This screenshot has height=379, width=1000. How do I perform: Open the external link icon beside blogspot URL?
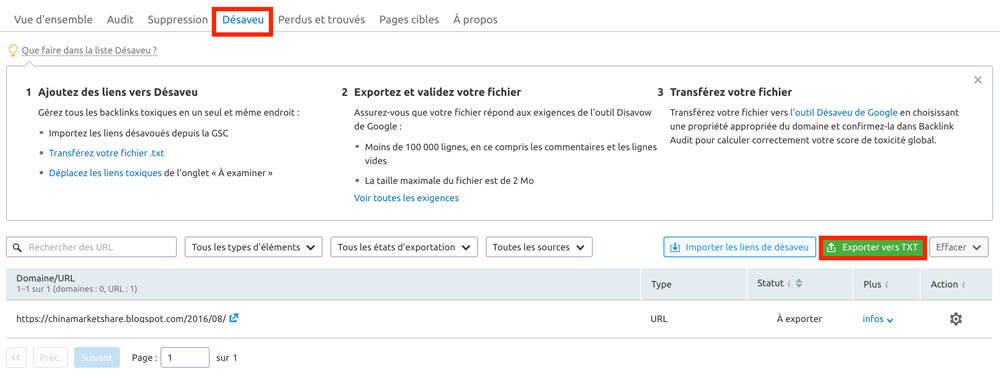pos(234,318)
